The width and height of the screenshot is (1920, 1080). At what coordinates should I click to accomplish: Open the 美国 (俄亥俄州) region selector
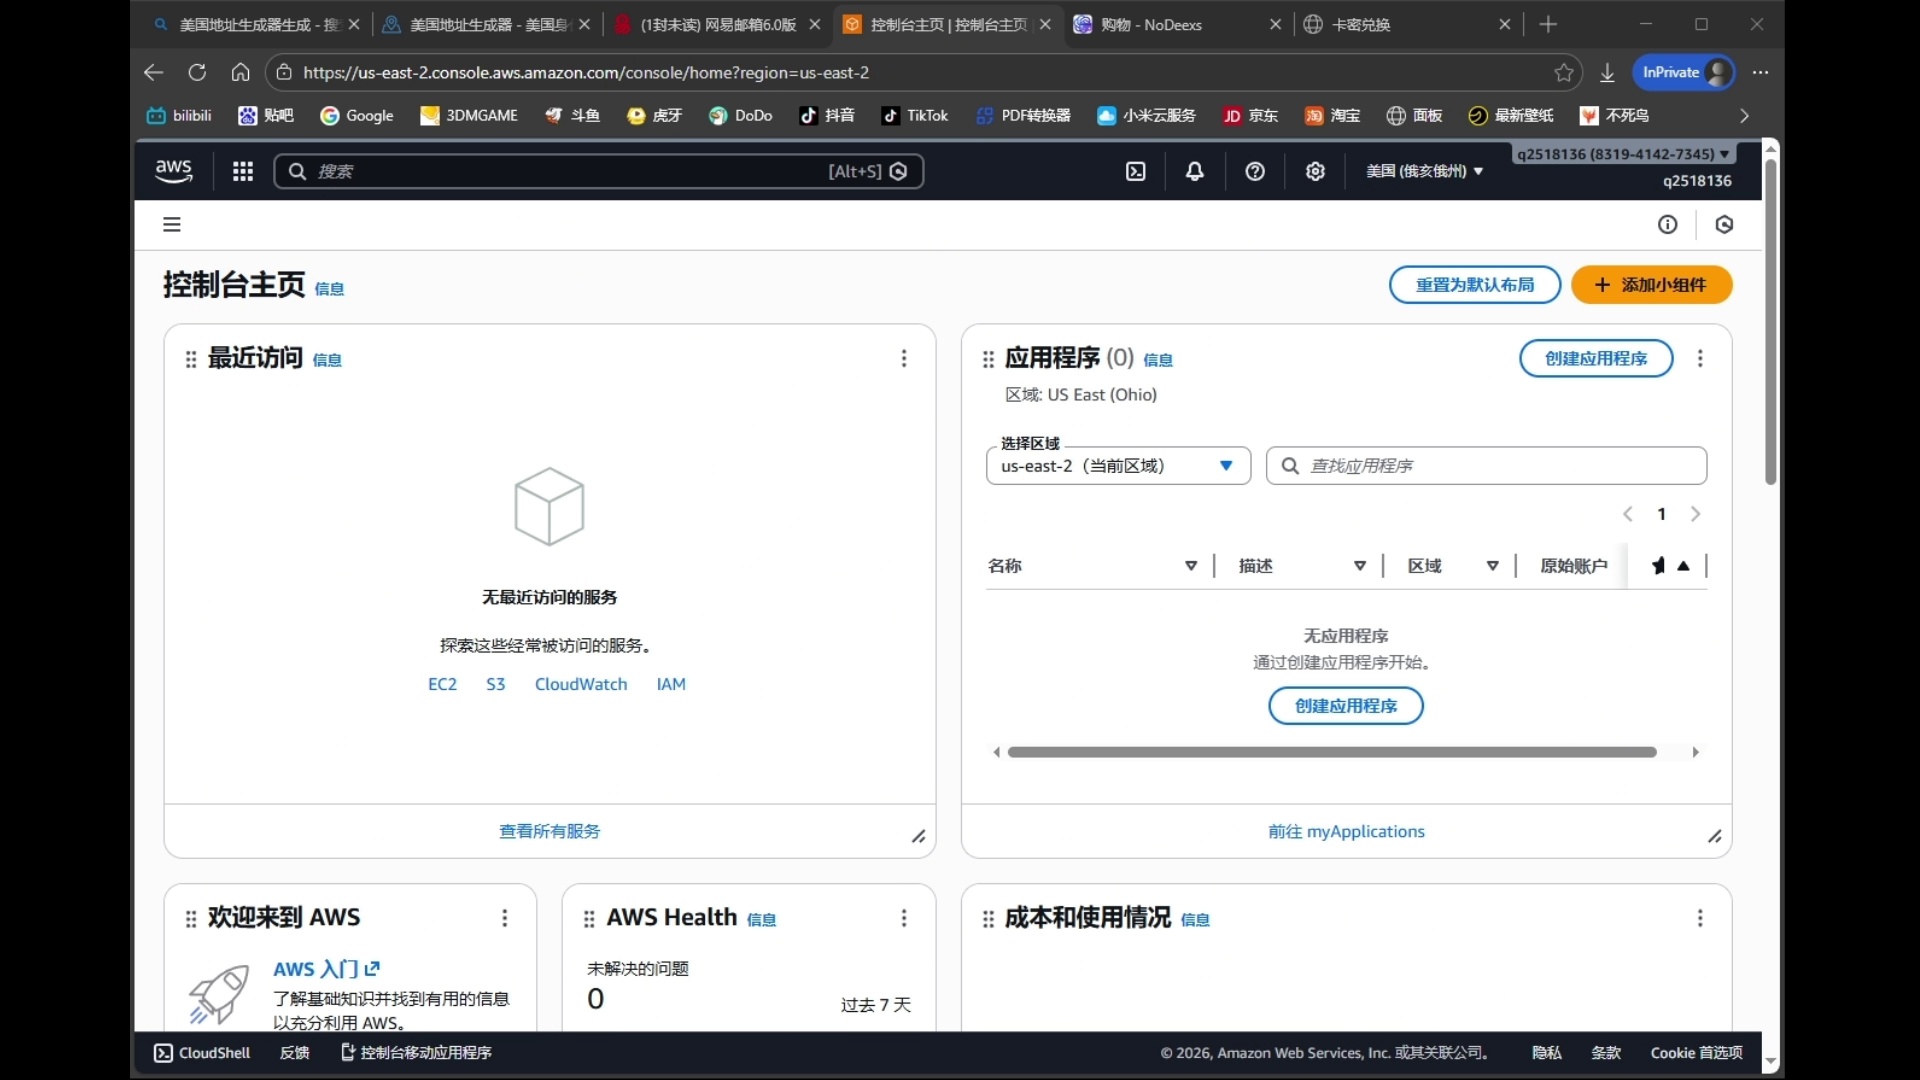(x=1424, y=171)
